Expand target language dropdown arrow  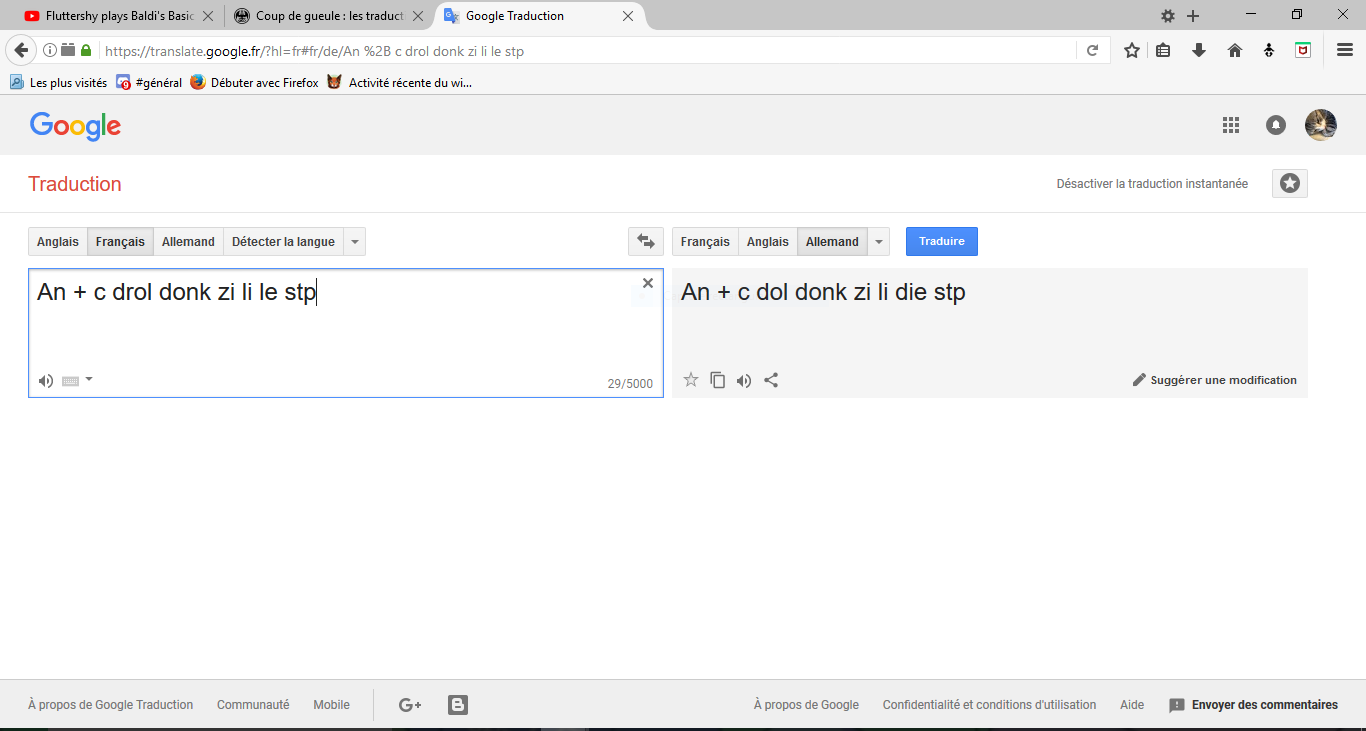(x=878, y=242)
